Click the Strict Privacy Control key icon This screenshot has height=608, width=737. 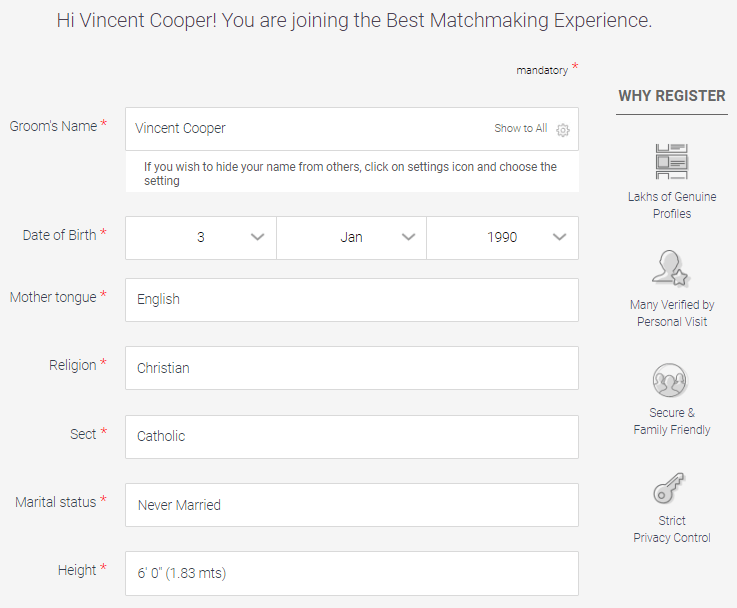[669, 488]
